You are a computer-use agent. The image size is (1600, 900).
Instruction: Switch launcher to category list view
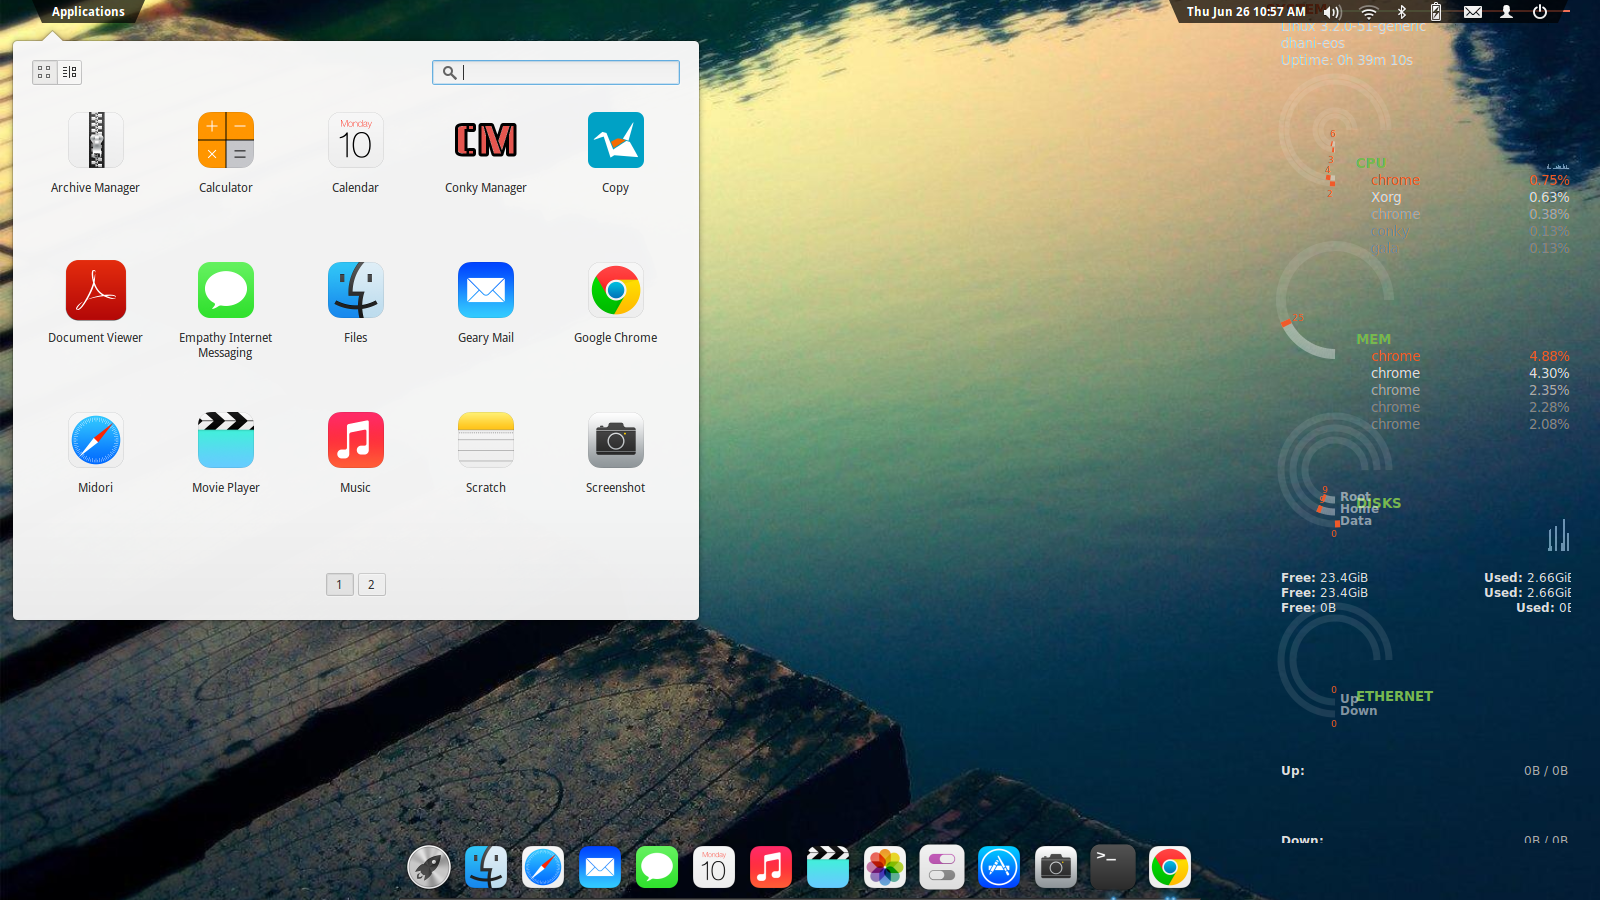(x=69, y=72)
